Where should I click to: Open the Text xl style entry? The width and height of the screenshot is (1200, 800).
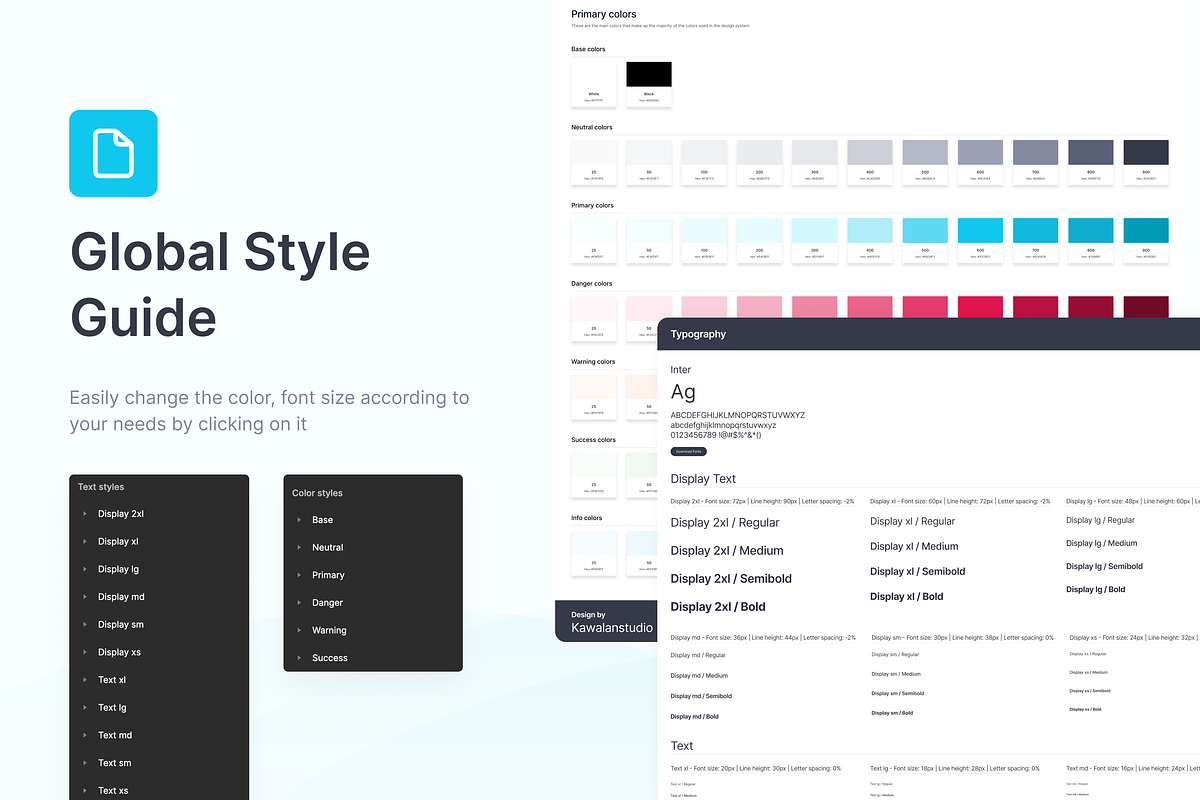click(111, 680)
